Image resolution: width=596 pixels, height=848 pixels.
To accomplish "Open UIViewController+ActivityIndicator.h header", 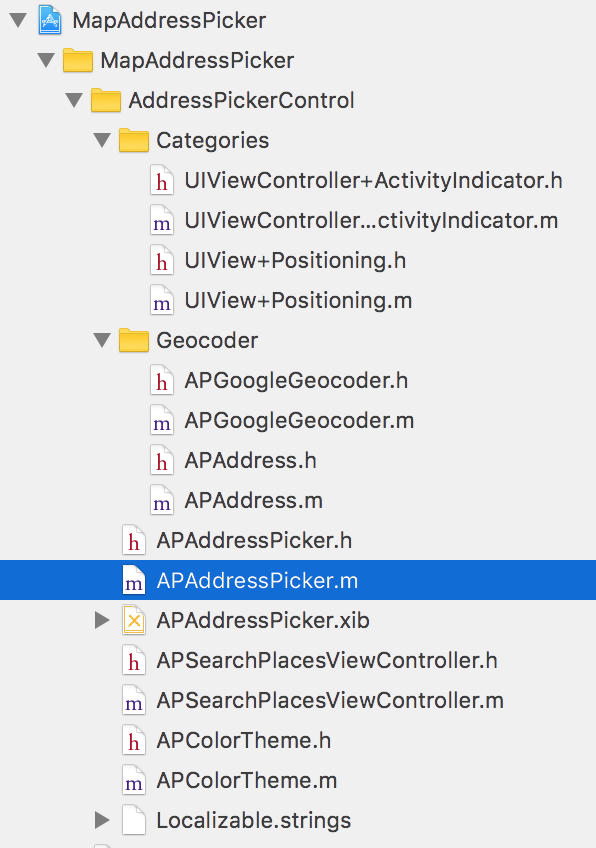I will click(x=373, y=181).
